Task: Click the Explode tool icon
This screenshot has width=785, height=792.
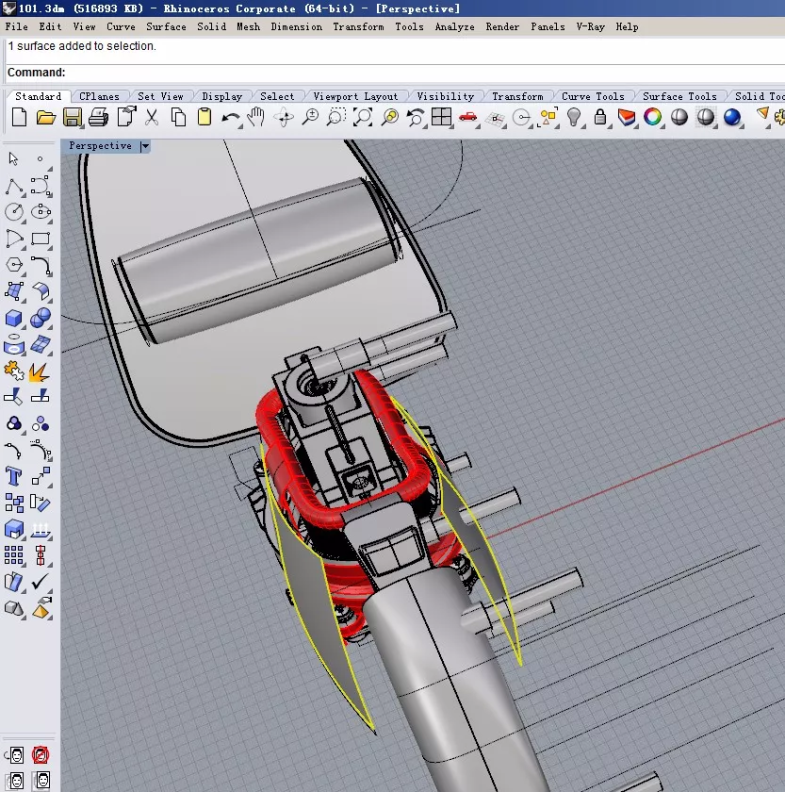Action: click(40, 372)
